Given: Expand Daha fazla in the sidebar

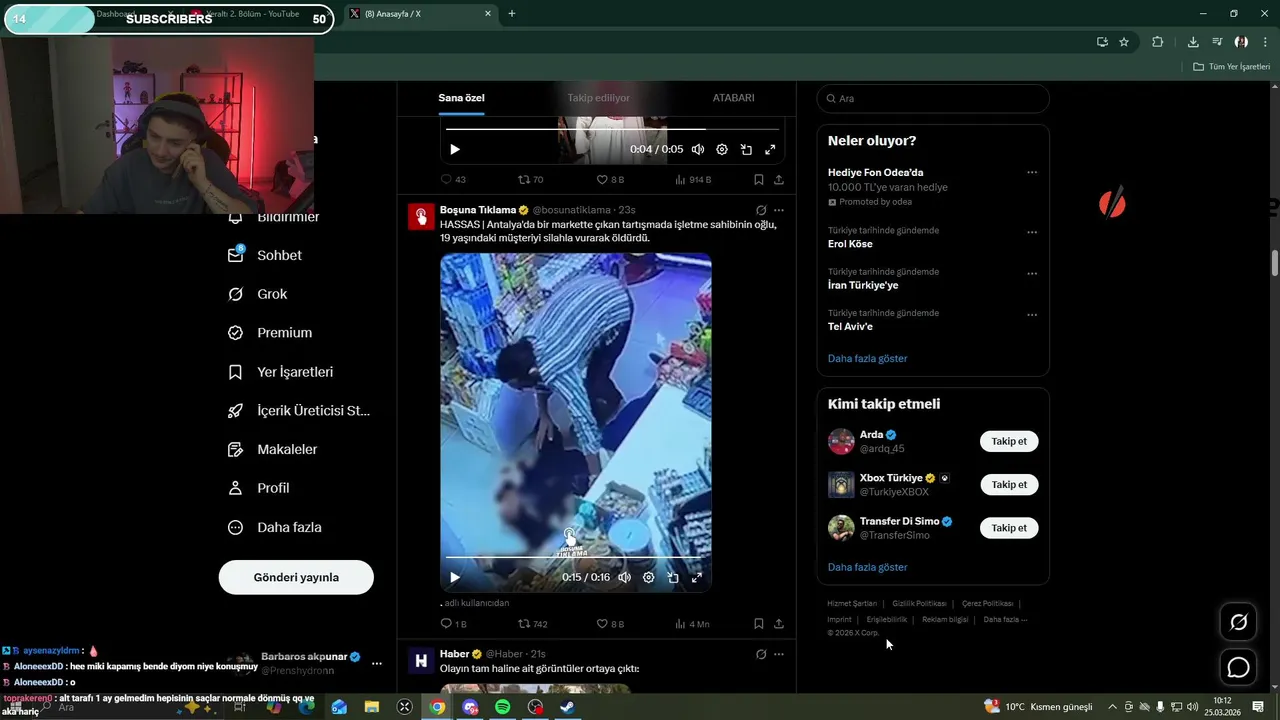Looking at the screenshot, I should [x=275, y=527].
